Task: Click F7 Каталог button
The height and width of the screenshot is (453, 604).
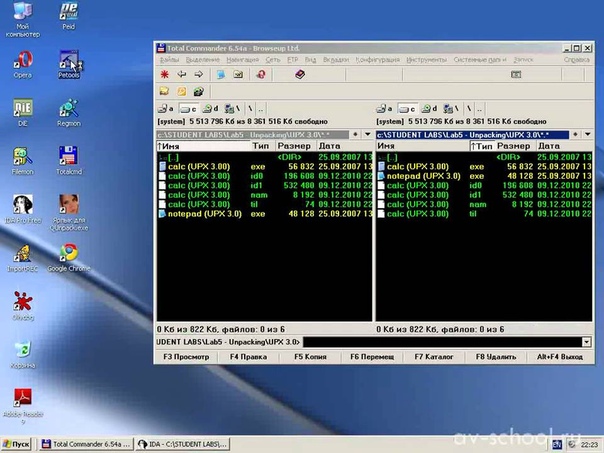Action: [434, 357]
